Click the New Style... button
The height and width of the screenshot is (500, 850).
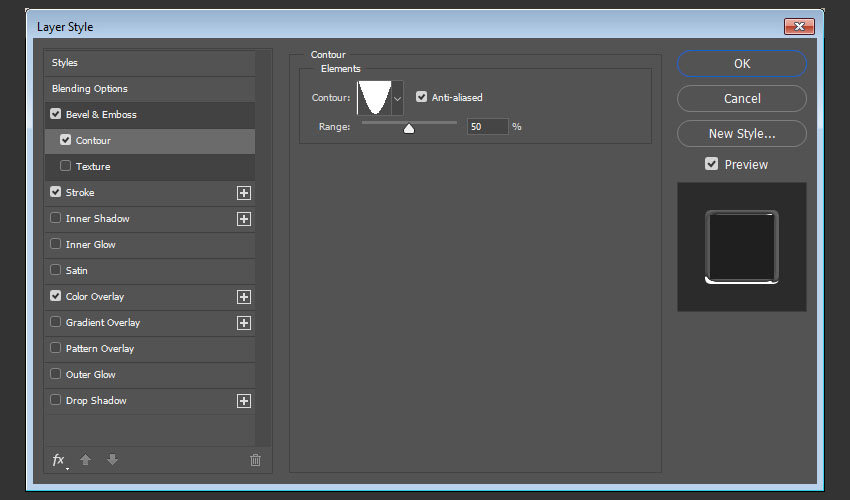pyautogui.click(x=741, y=133)
